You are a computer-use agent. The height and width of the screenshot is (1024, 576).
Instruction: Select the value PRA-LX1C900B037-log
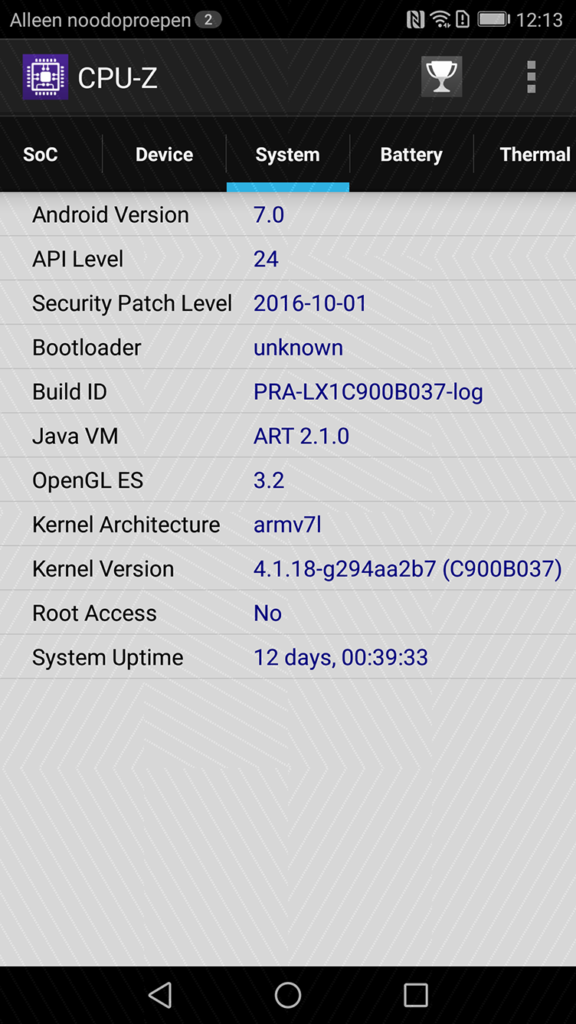click(368, 392)
